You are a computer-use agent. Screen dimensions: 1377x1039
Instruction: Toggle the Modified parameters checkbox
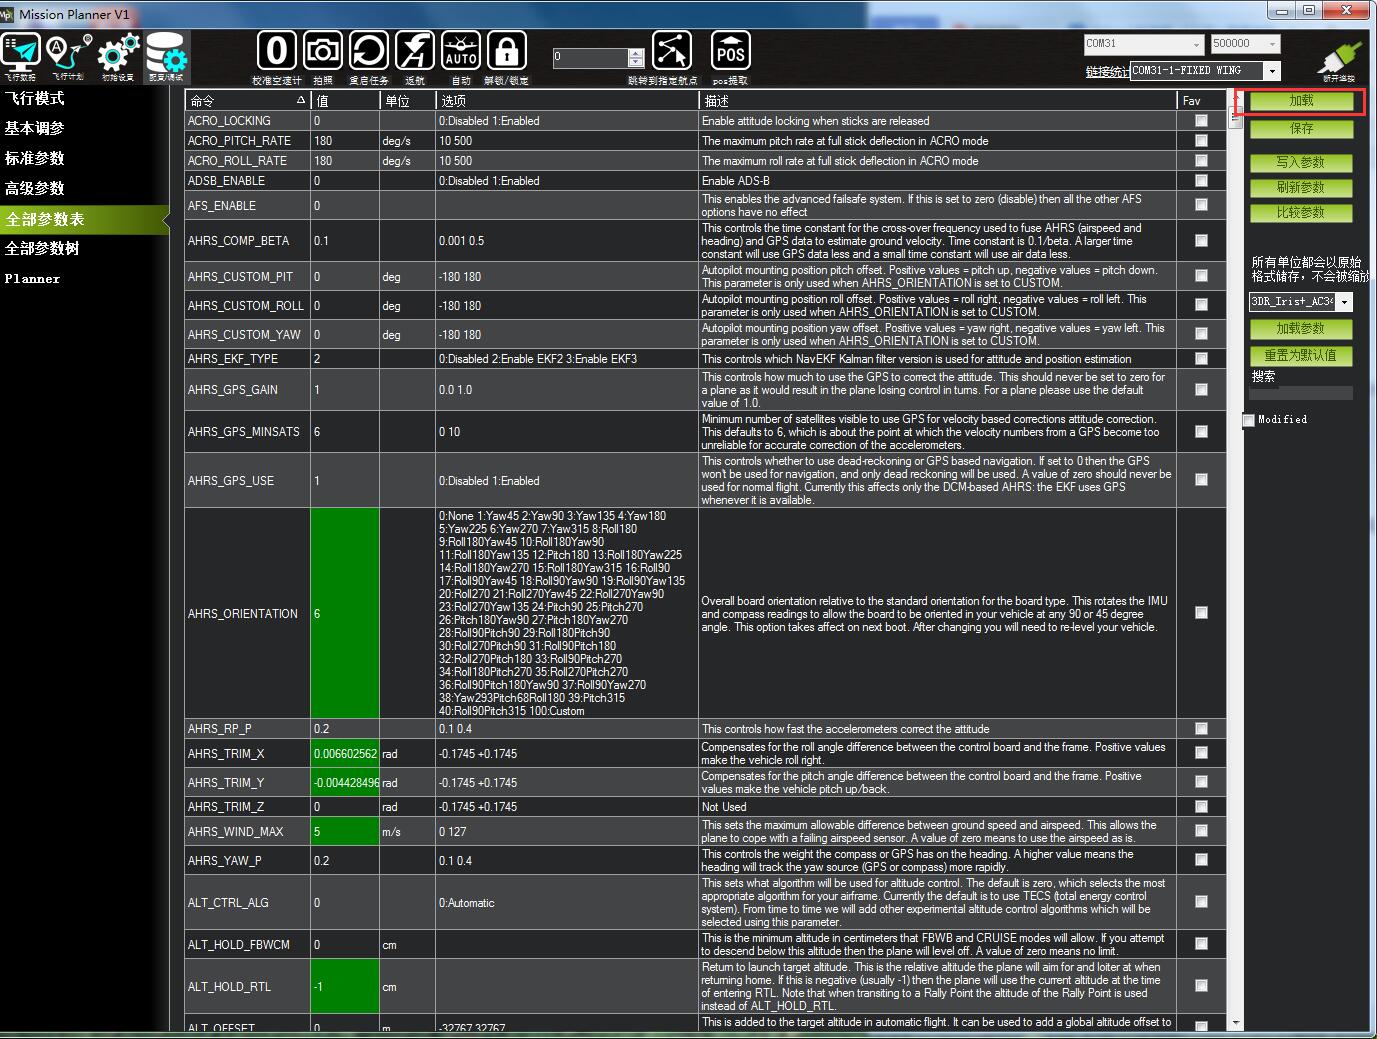tap(1248, 420)
